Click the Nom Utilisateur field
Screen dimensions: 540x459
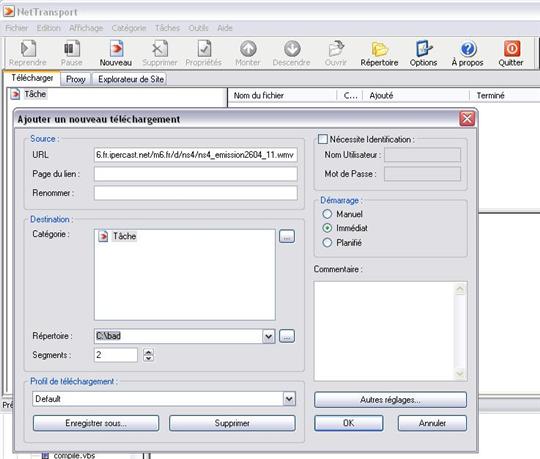[423, 155]
